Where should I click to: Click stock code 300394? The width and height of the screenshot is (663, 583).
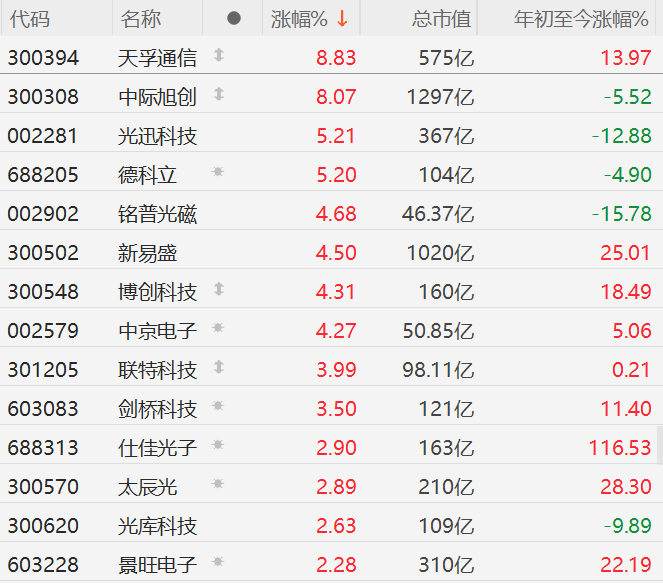(x=43, y=58)
